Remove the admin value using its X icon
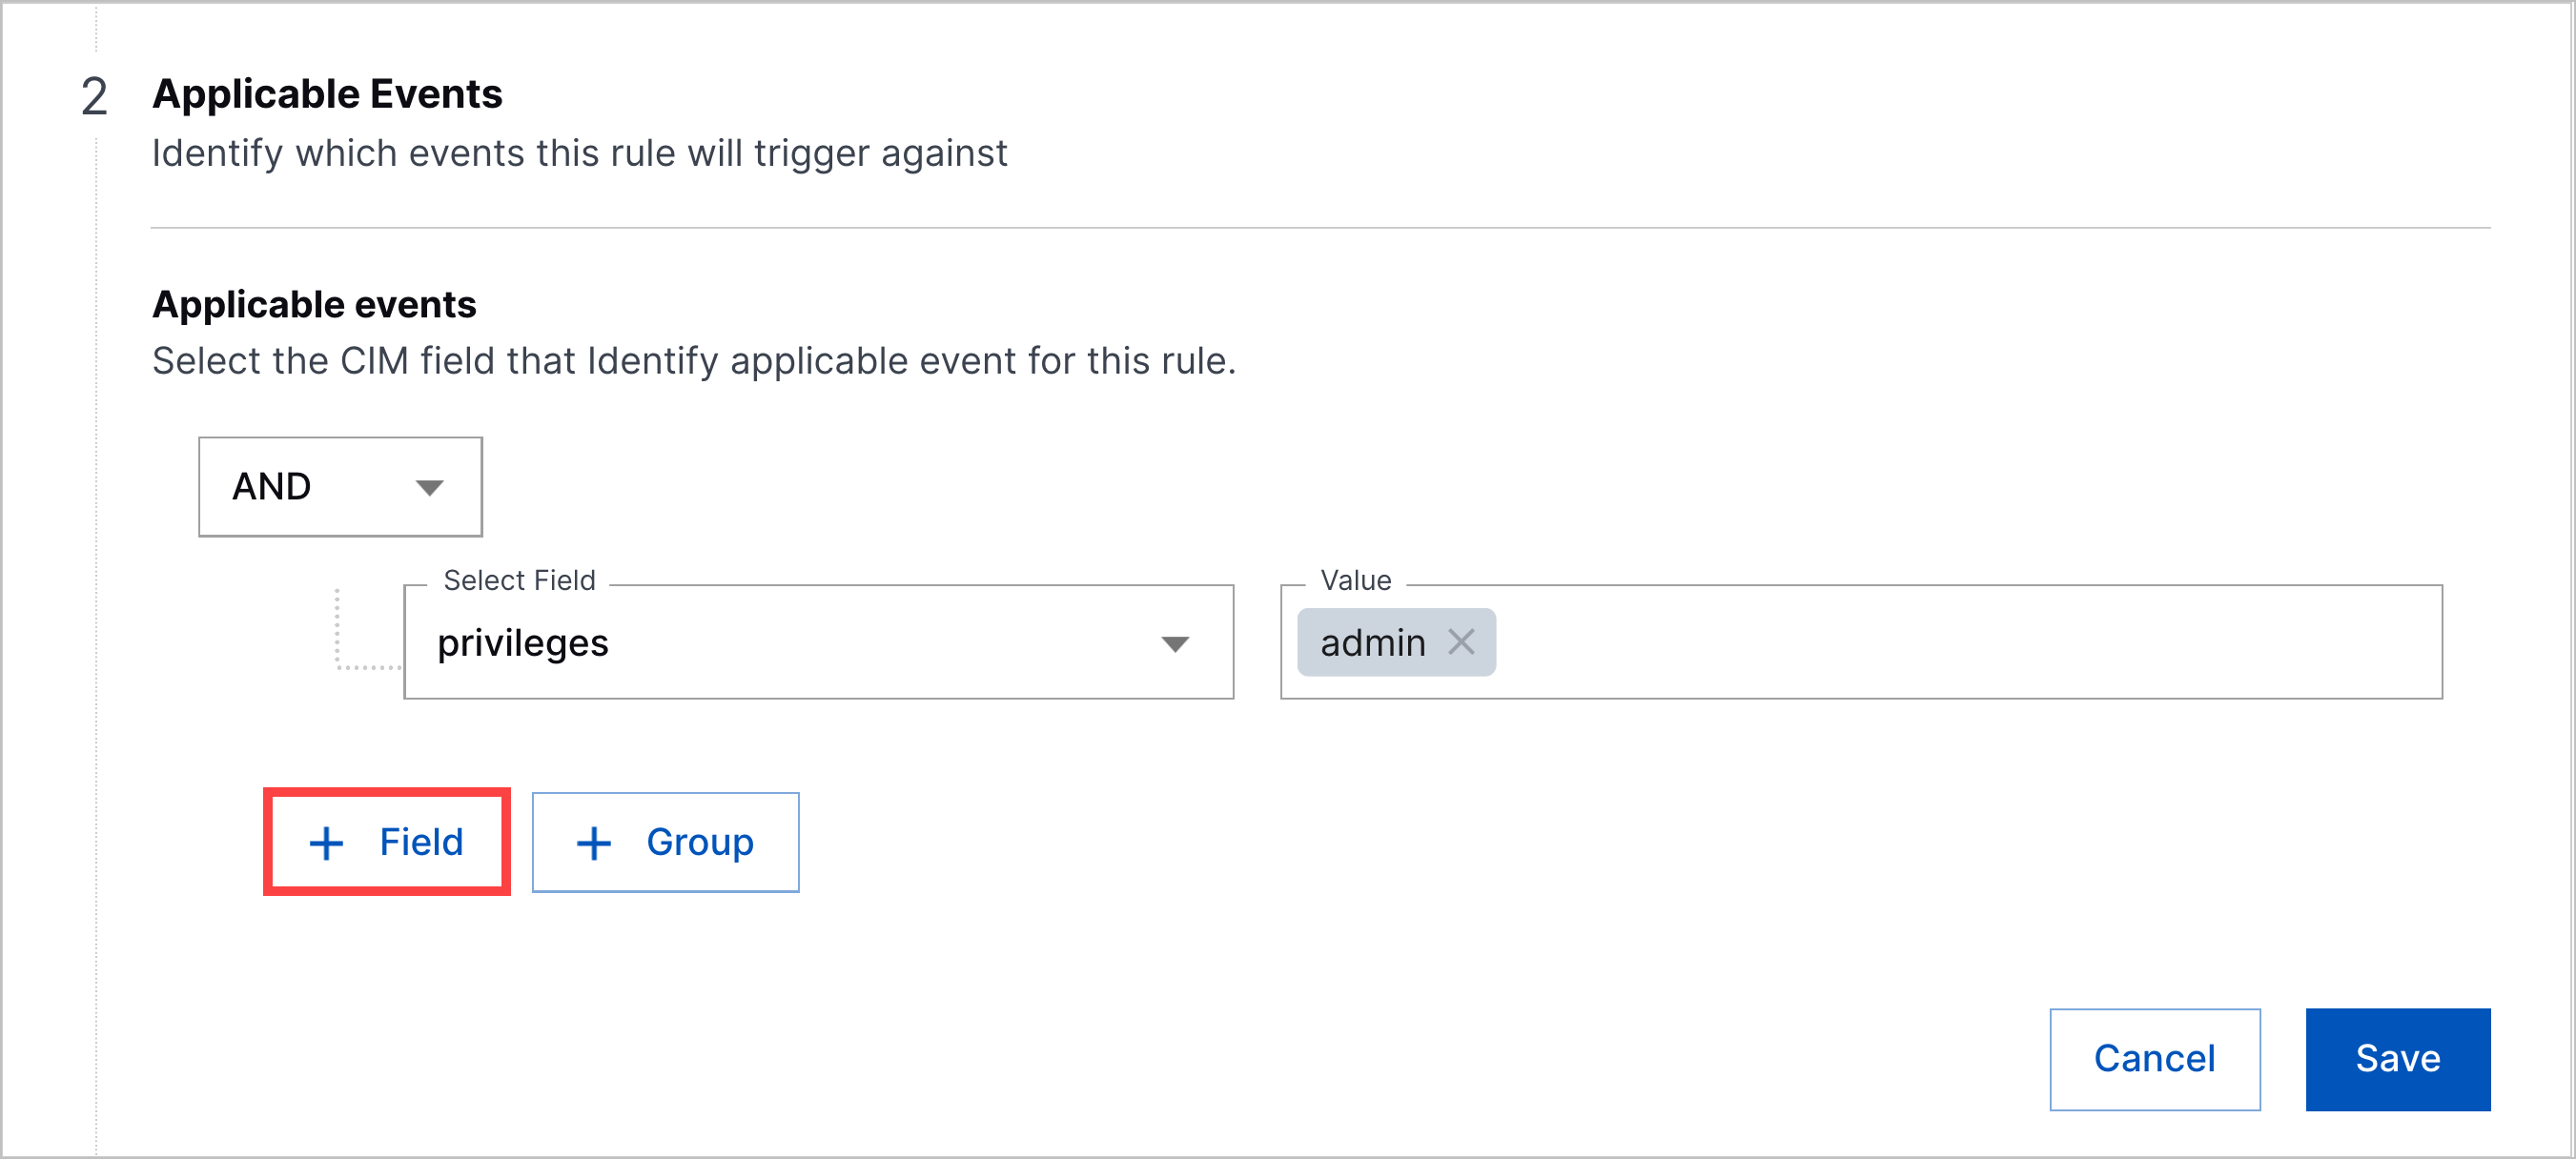Screen dimensions: 2576x1159 1462,643
